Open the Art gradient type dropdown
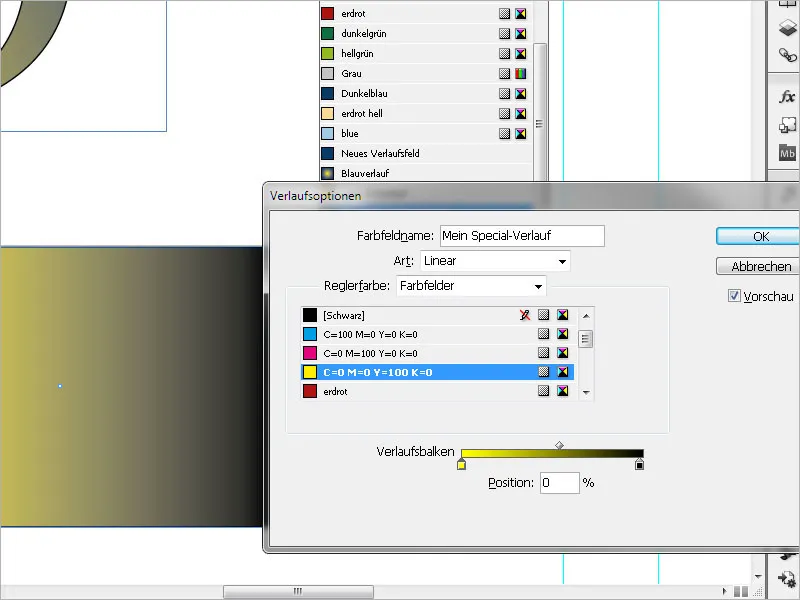 (495, 261)
